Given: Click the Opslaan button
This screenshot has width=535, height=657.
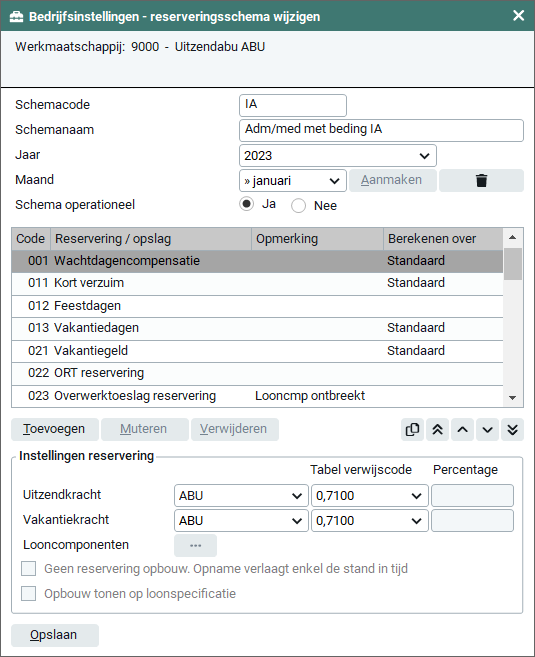Looking at the screenshot, I should pyautogui.click(x=55, y=635).
